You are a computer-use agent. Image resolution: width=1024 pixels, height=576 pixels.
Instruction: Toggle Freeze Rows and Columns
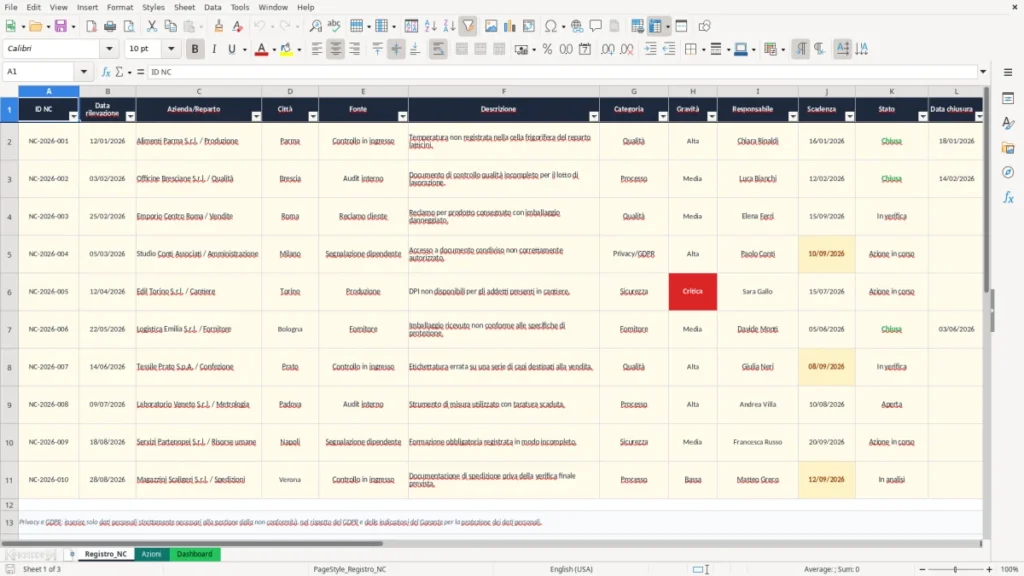(655, 26)
